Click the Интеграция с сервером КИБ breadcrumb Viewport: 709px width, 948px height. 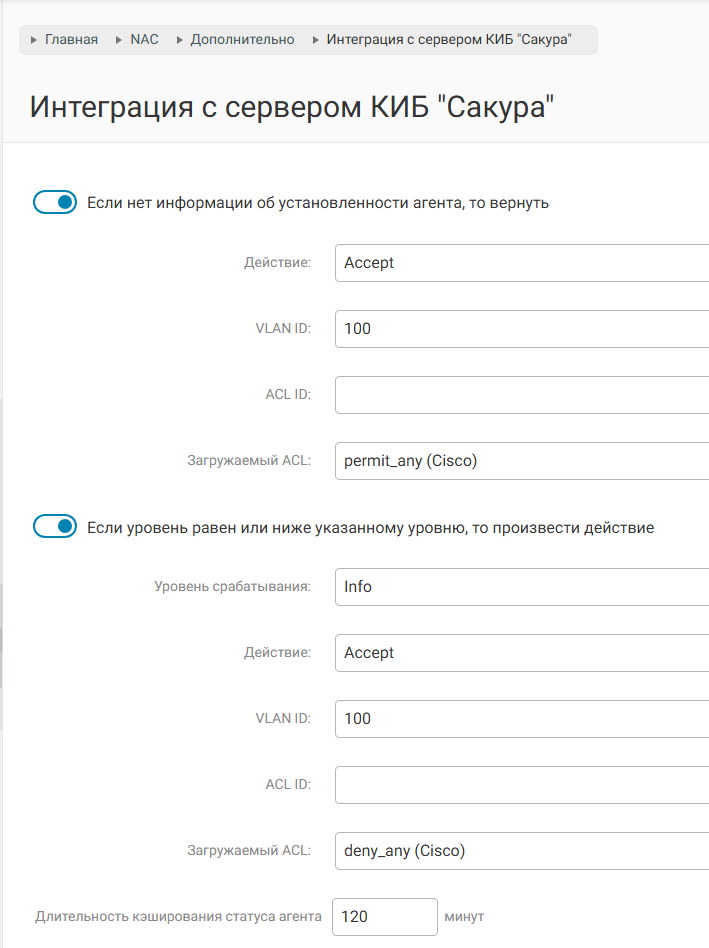pos(449,40)
